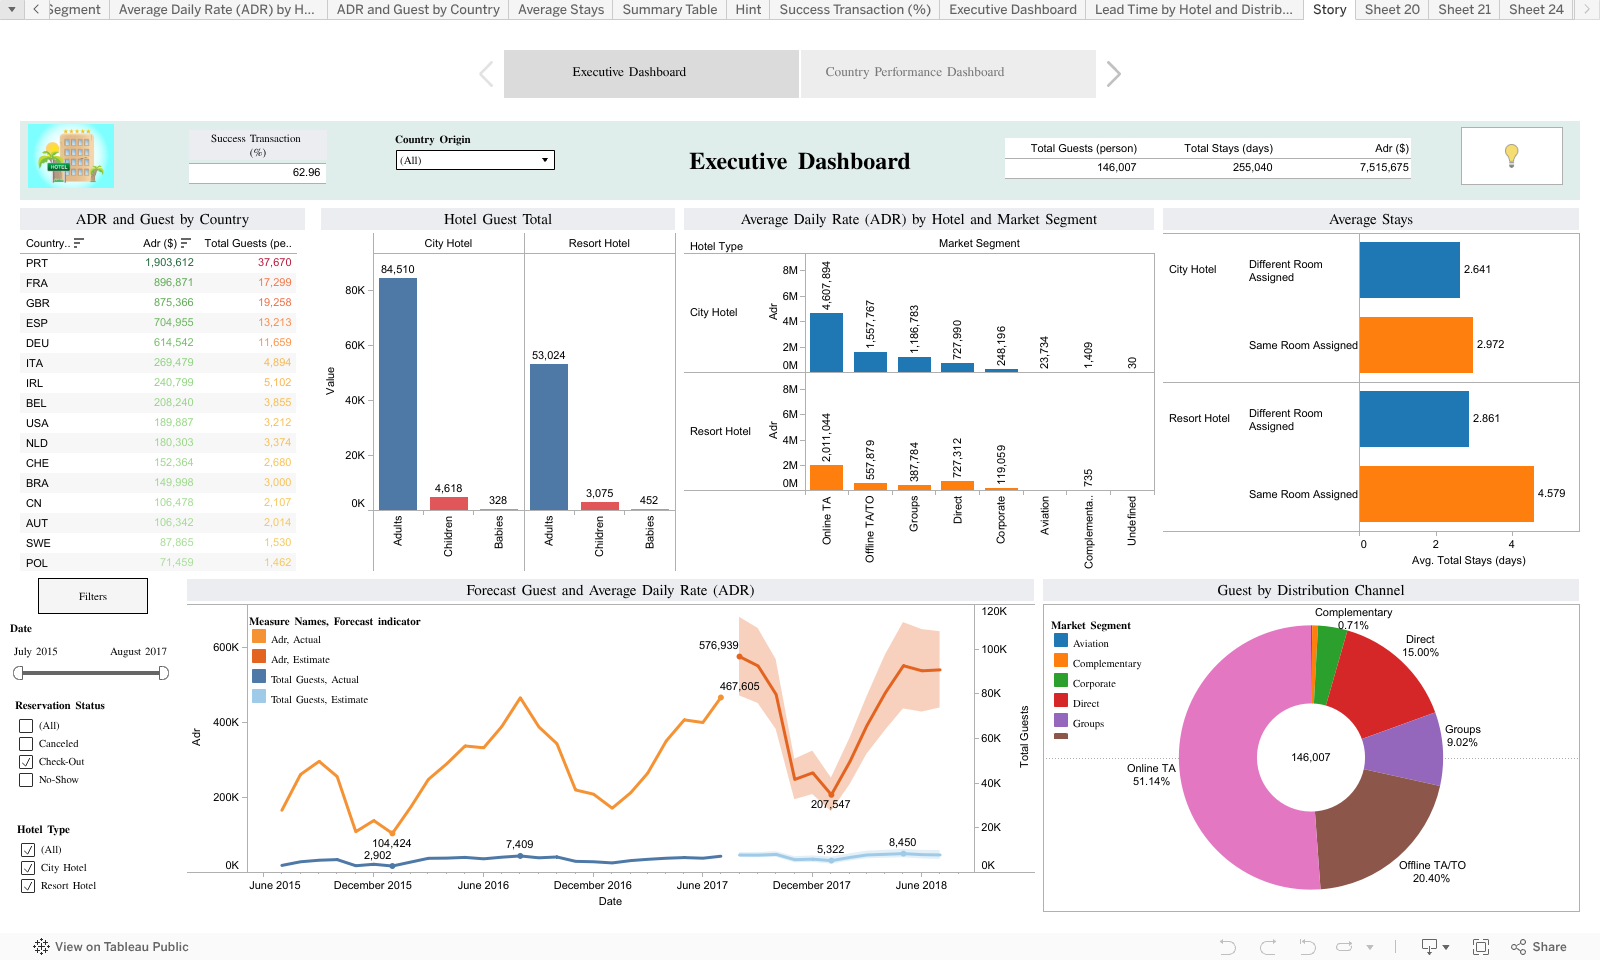Click the Share icon button
Viewport: 1600px width, 960px height.
(x=1539, y=947)
